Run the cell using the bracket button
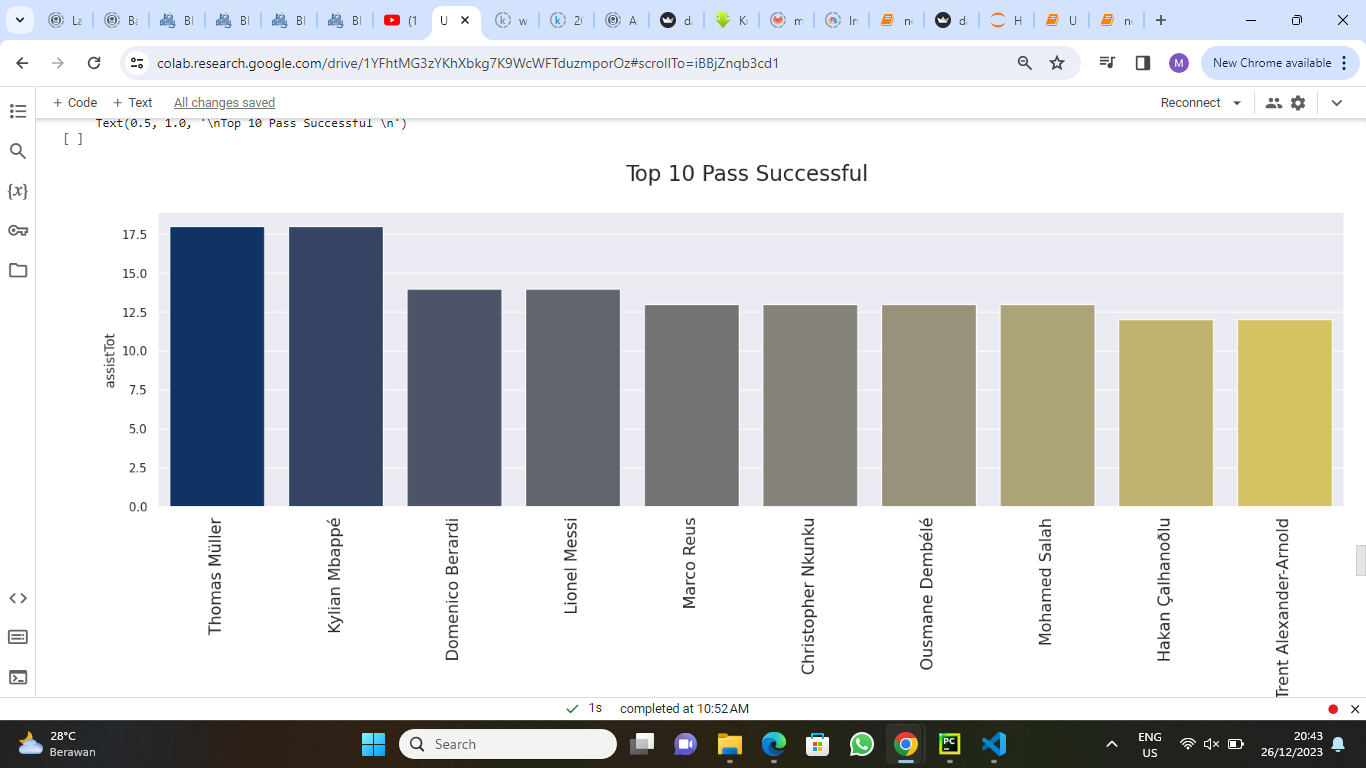The height and width of the screenshot is (768, 1366). coord(73,139)
